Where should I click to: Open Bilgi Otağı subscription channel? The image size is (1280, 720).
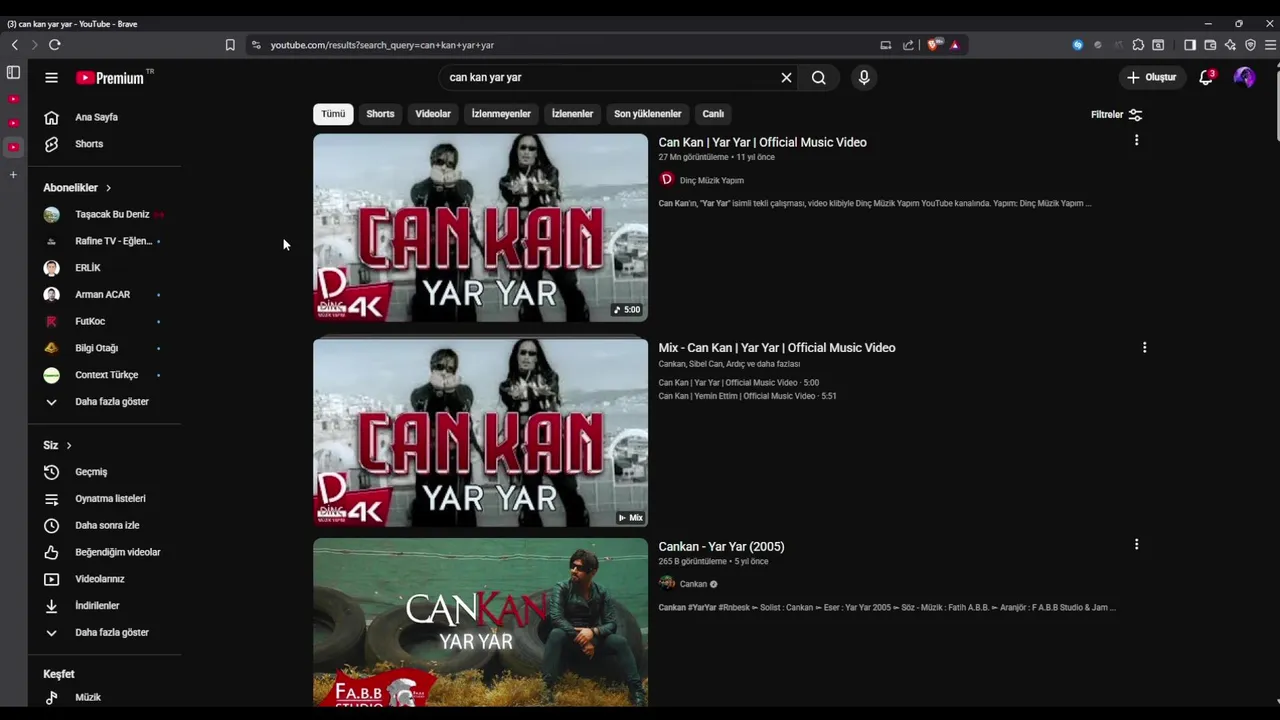pyautogui.click(x=104, y=348)
